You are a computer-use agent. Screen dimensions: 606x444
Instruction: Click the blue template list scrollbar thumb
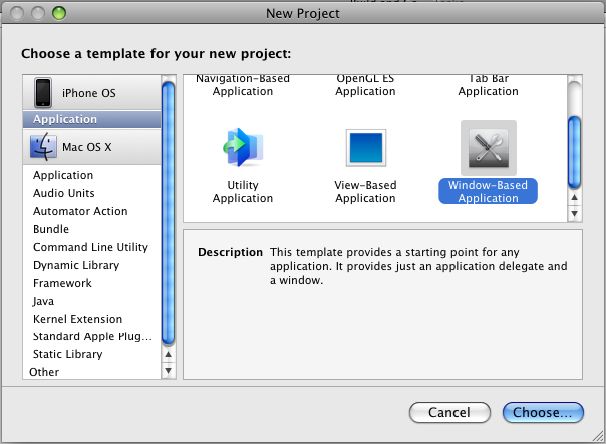pos(575,153)
